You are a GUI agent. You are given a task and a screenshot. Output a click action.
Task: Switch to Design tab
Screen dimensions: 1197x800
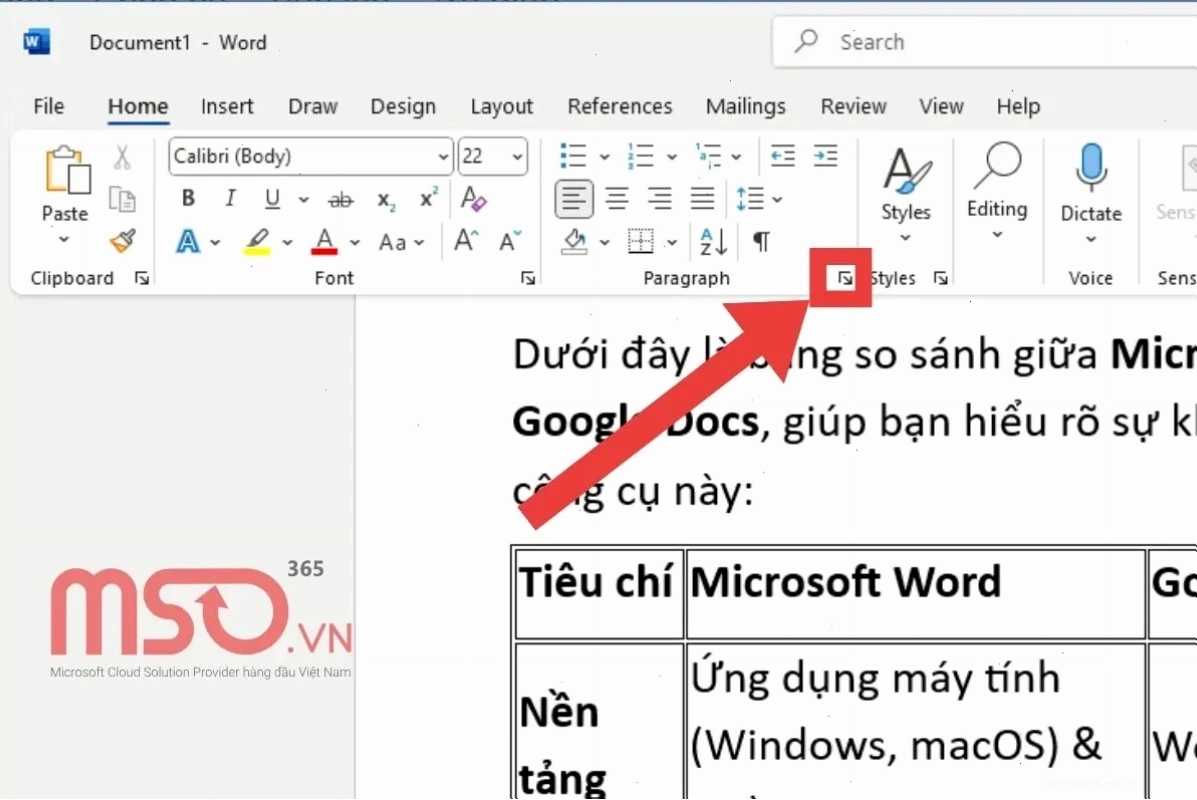[x=403, y=106]
